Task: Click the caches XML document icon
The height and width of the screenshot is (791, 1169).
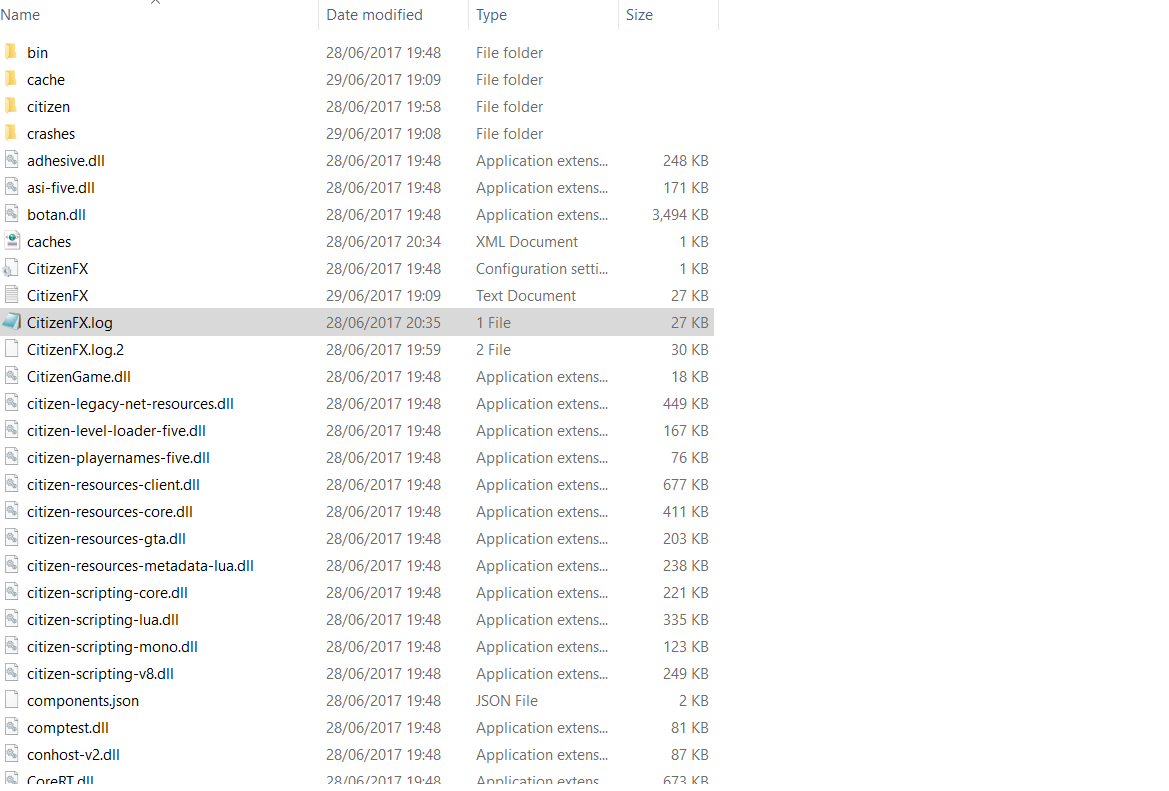Action: tap(11, 240)
